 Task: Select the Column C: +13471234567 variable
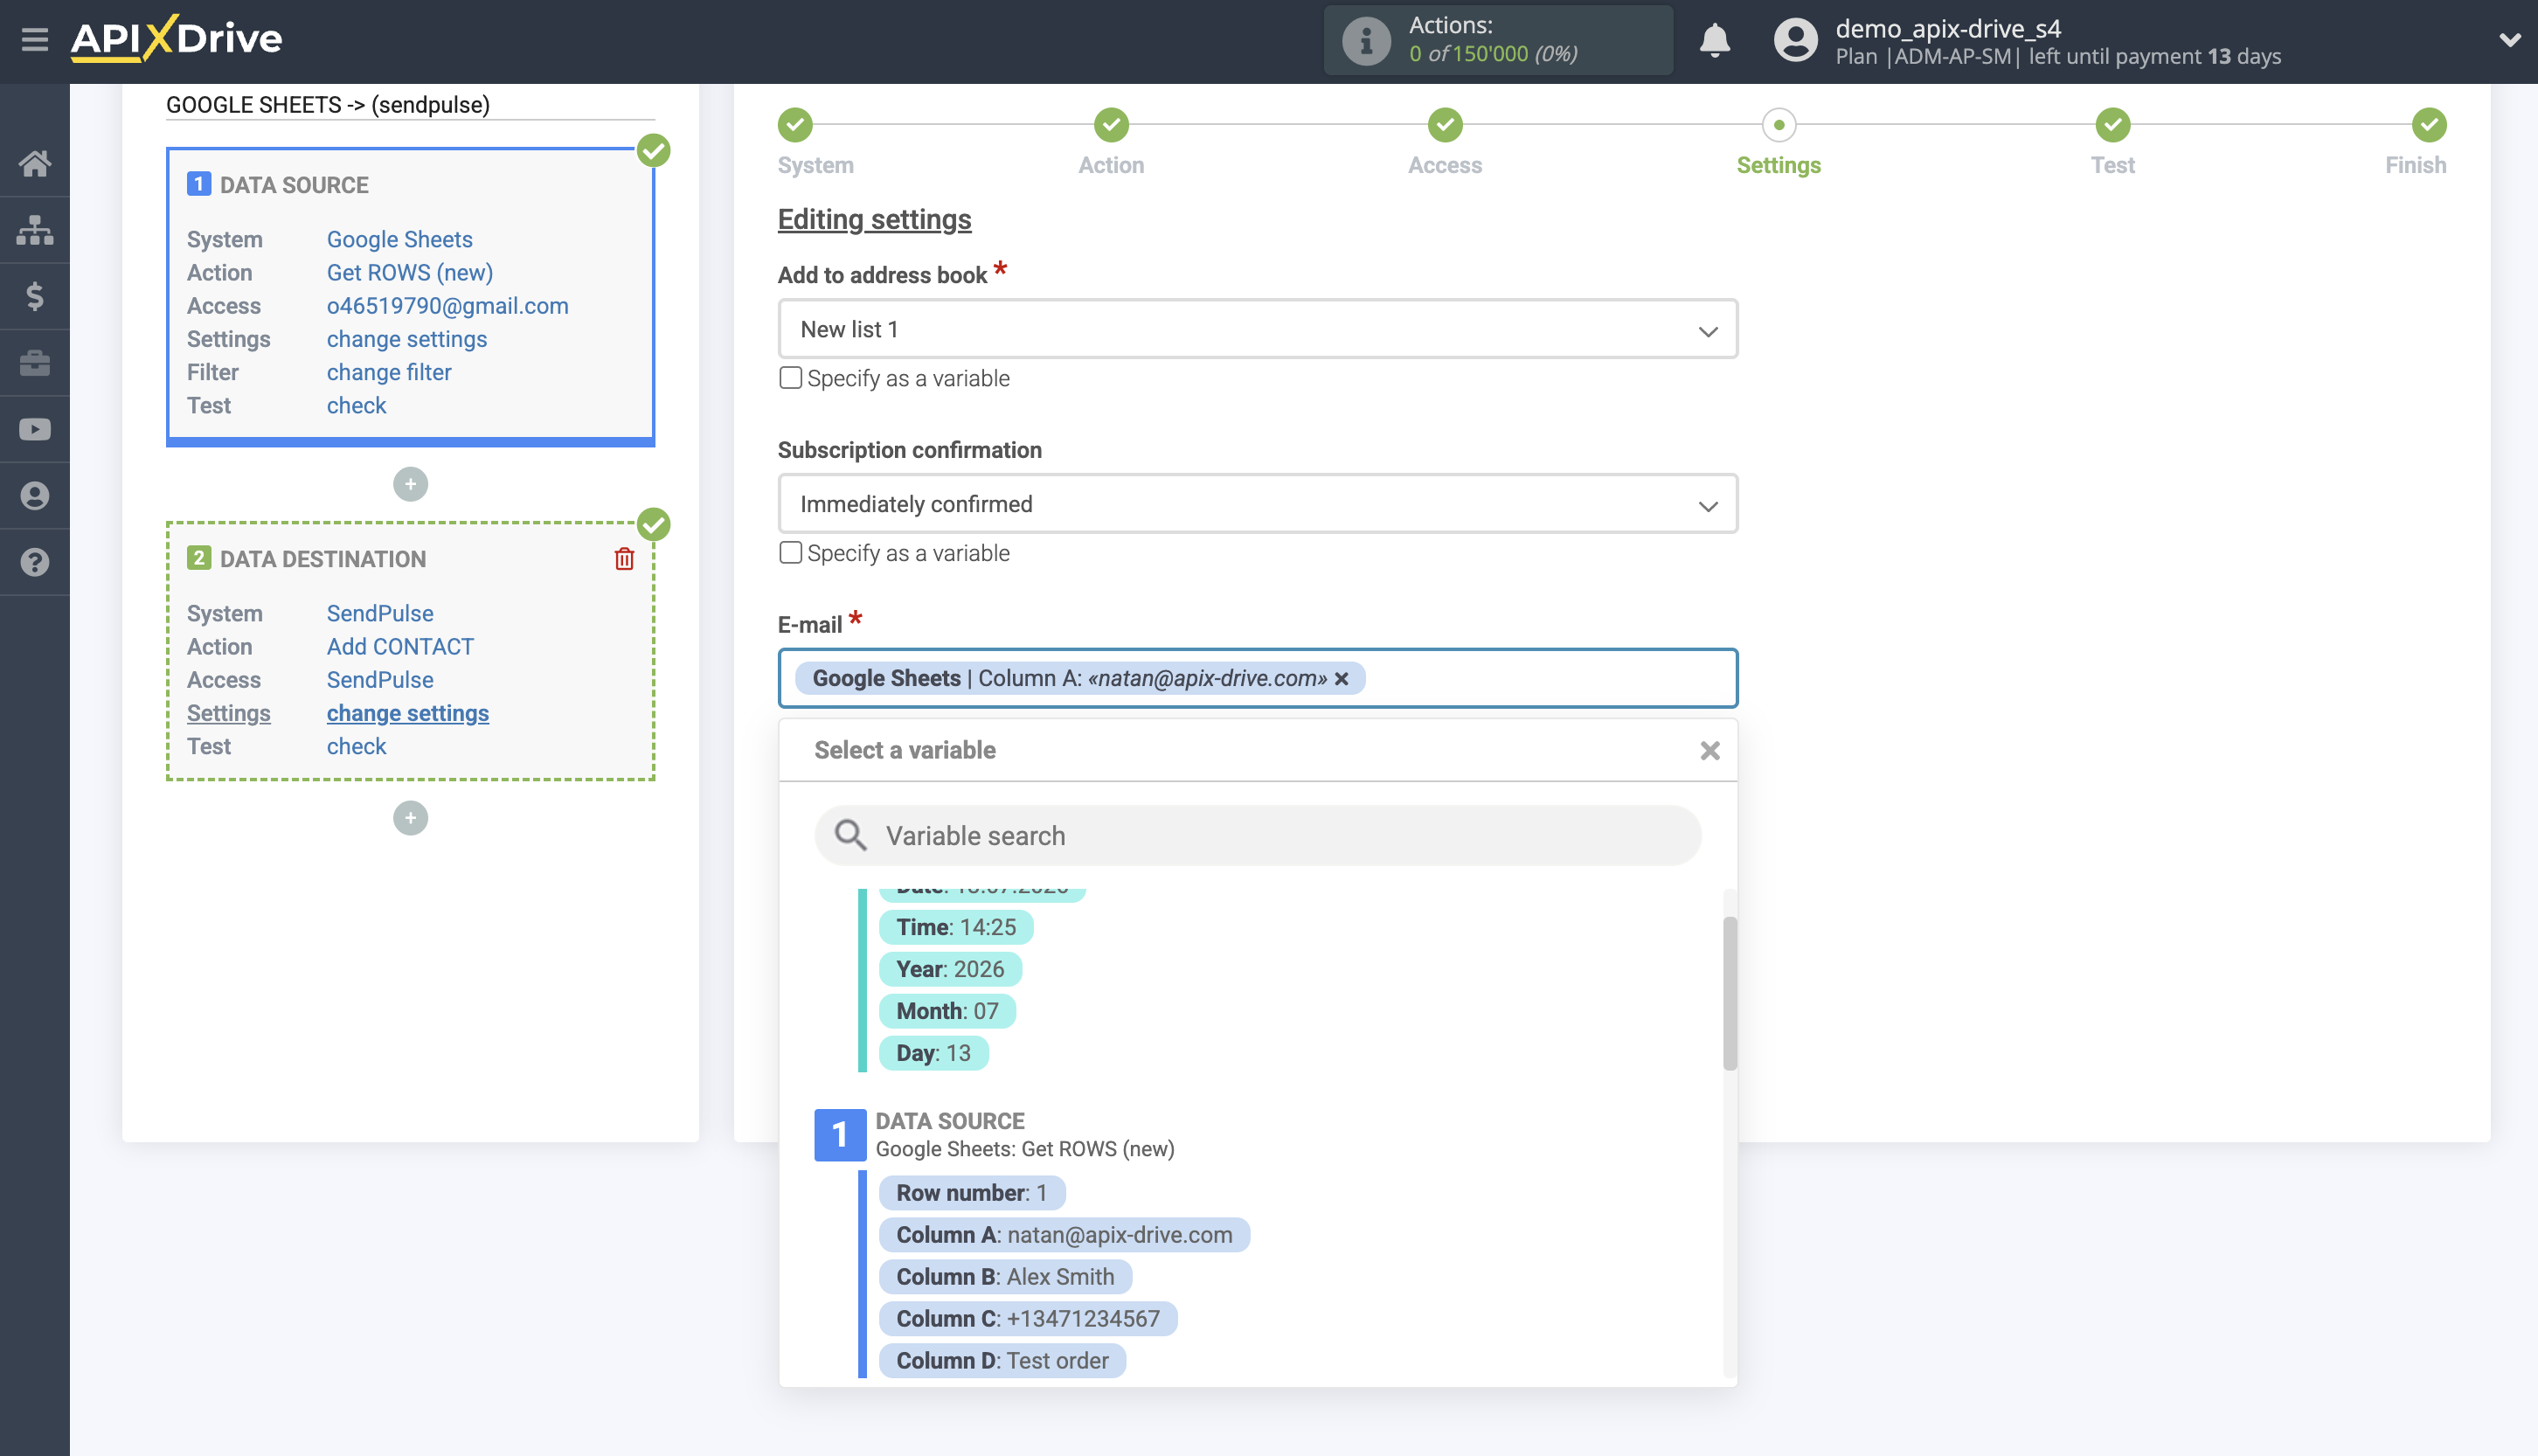1027,1319
